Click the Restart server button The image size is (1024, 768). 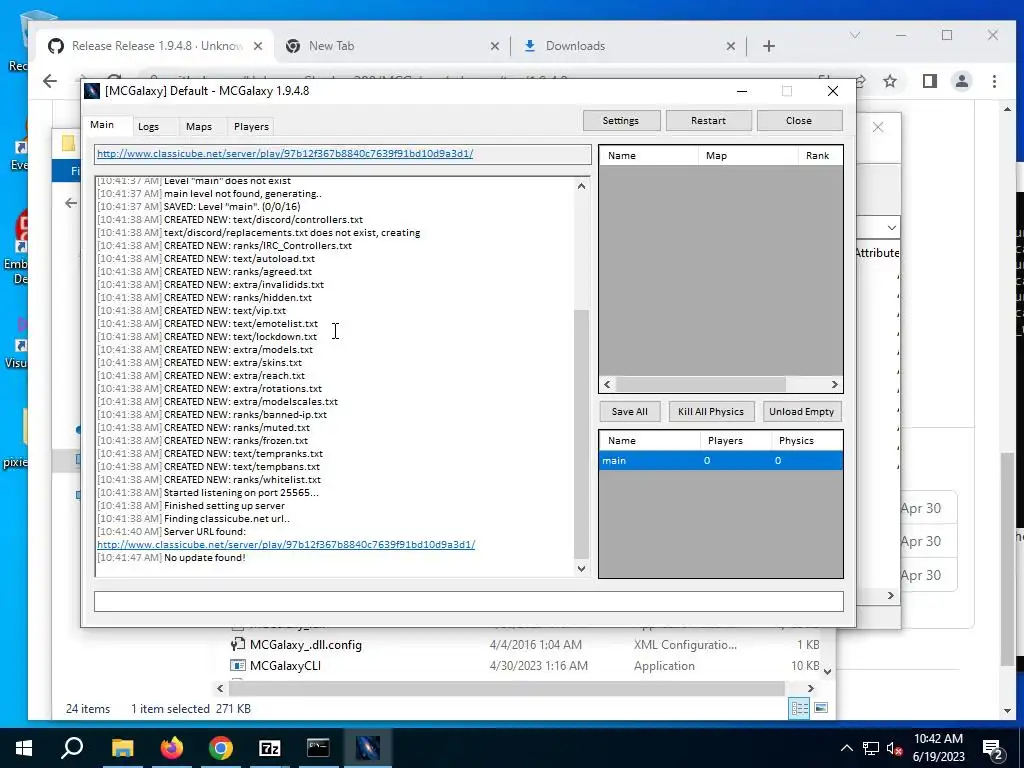(x=708, y=121)
